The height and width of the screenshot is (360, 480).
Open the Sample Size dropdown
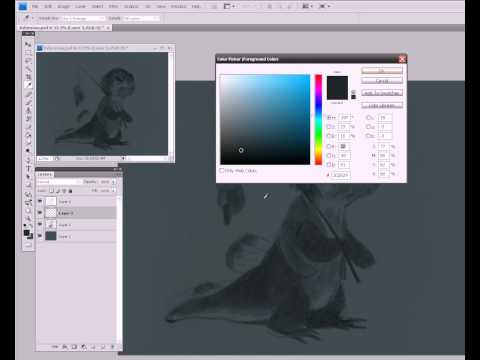[x=83, y=18]
